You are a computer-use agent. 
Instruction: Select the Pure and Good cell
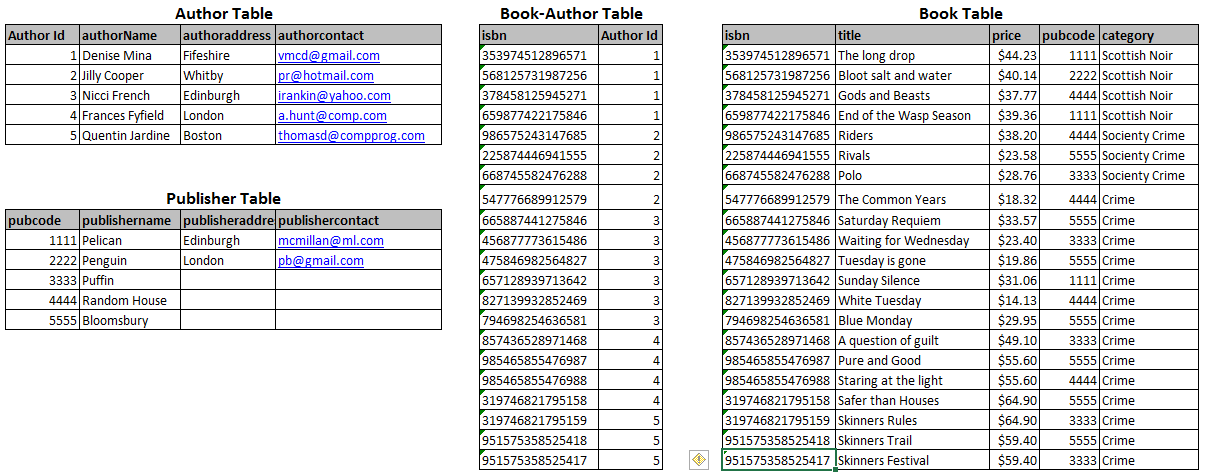click(x=912, y=361)
